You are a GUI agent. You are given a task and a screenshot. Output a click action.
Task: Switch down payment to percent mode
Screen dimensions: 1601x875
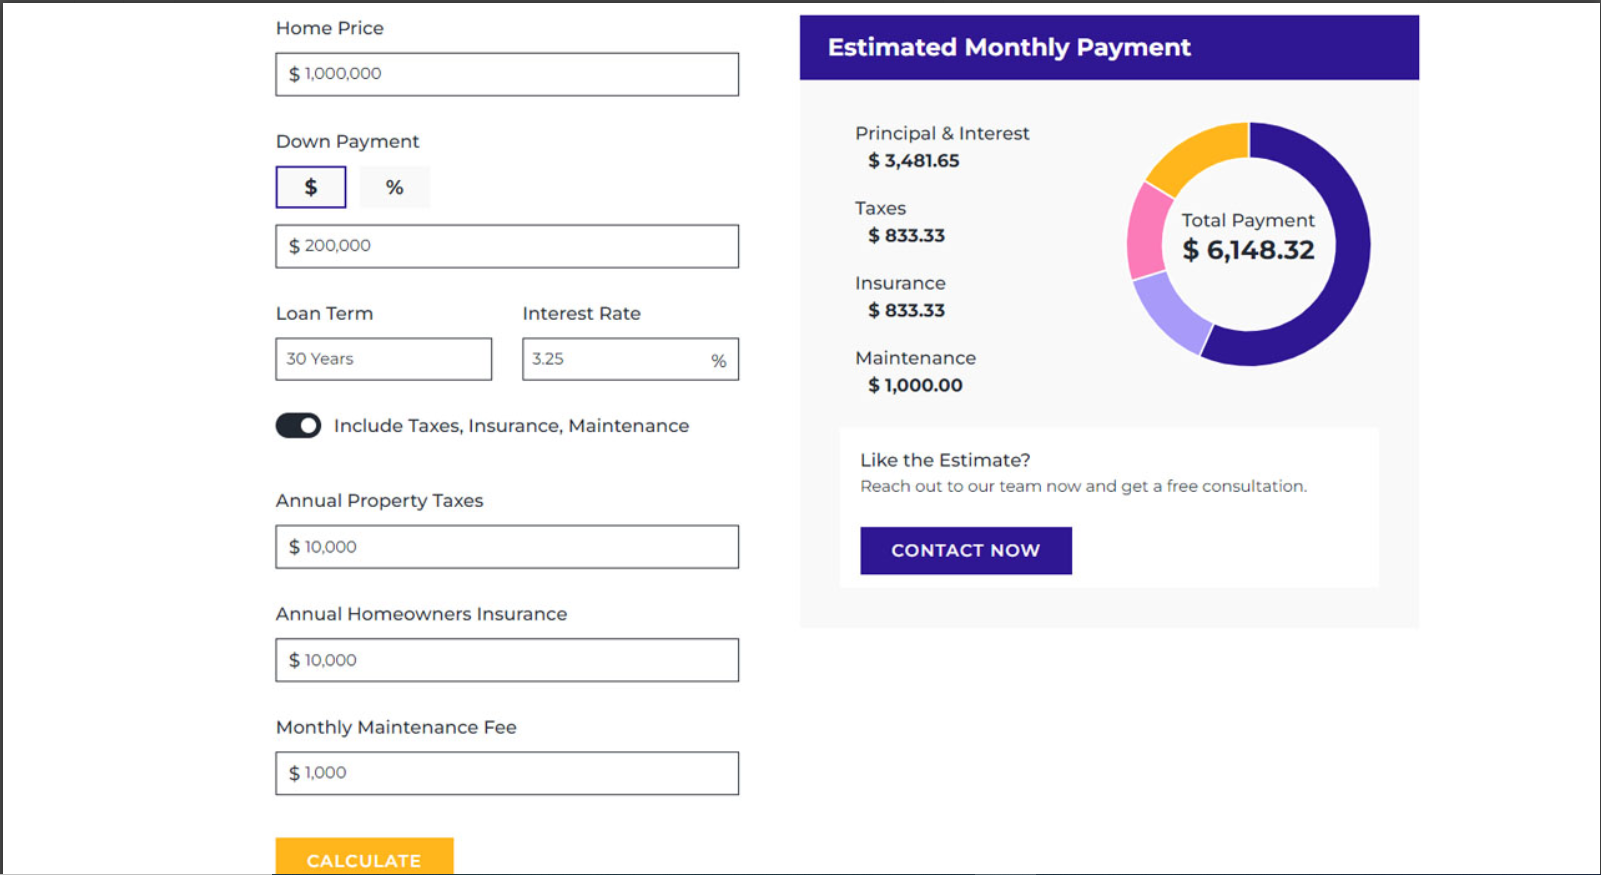395,187
